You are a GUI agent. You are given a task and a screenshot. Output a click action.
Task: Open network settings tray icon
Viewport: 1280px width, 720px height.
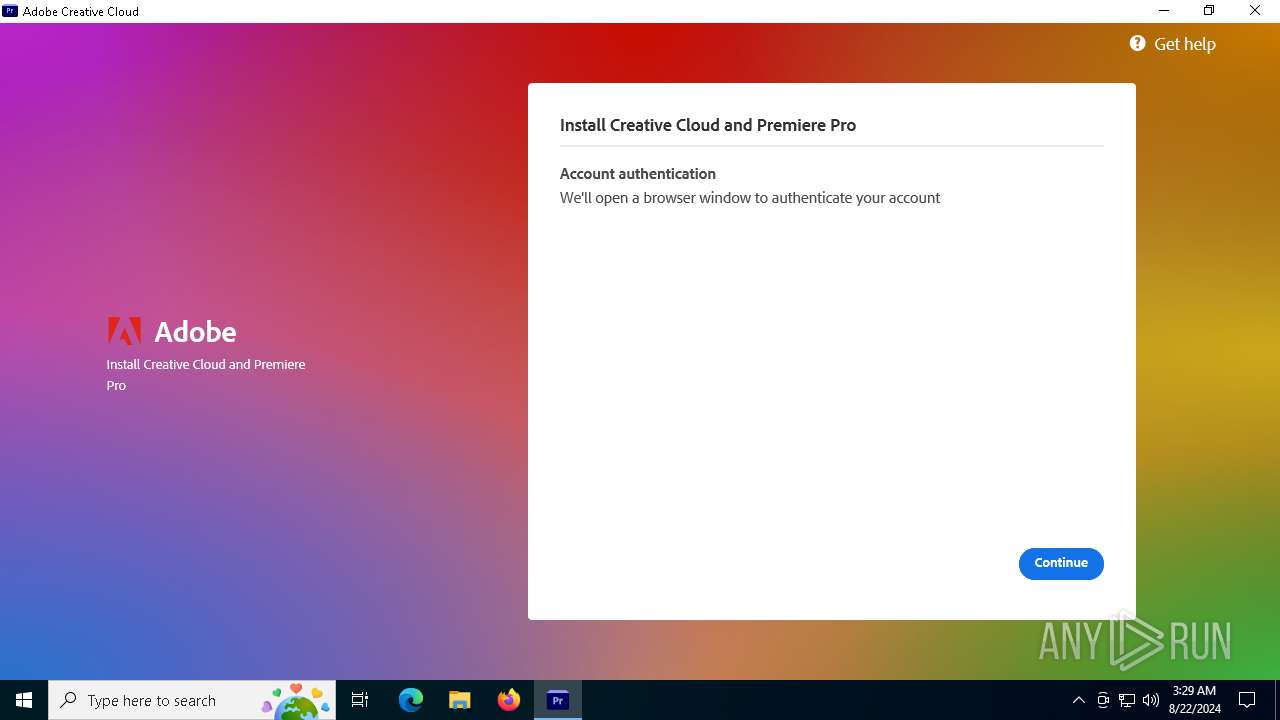1127,700
